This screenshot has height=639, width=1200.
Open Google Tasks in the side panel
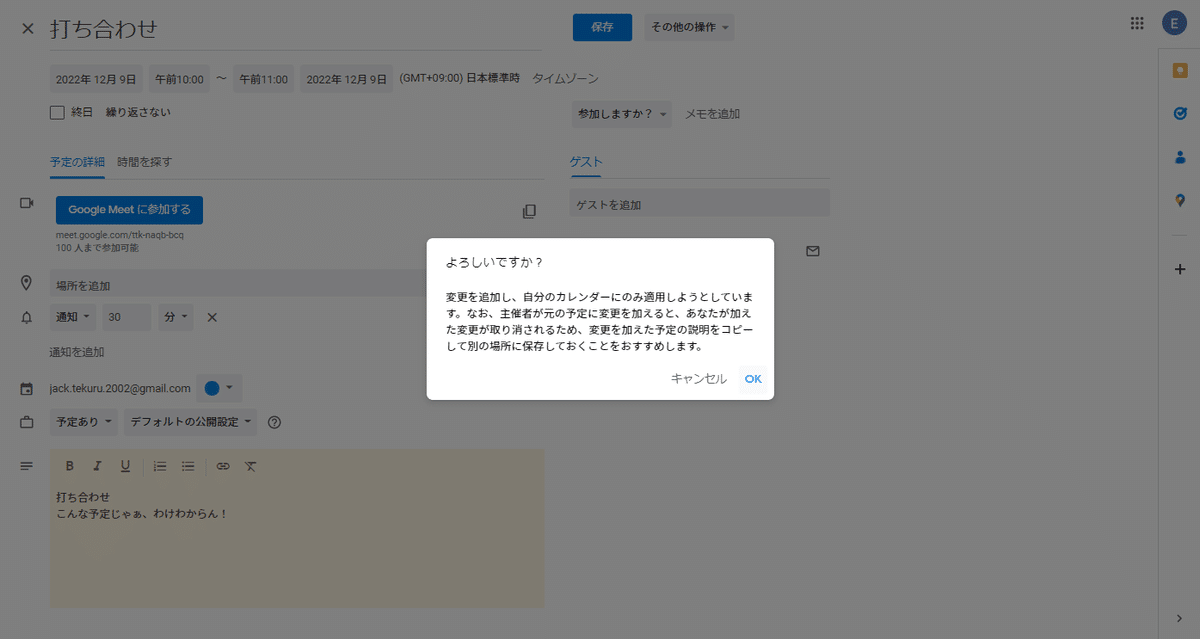[1178, 113]
